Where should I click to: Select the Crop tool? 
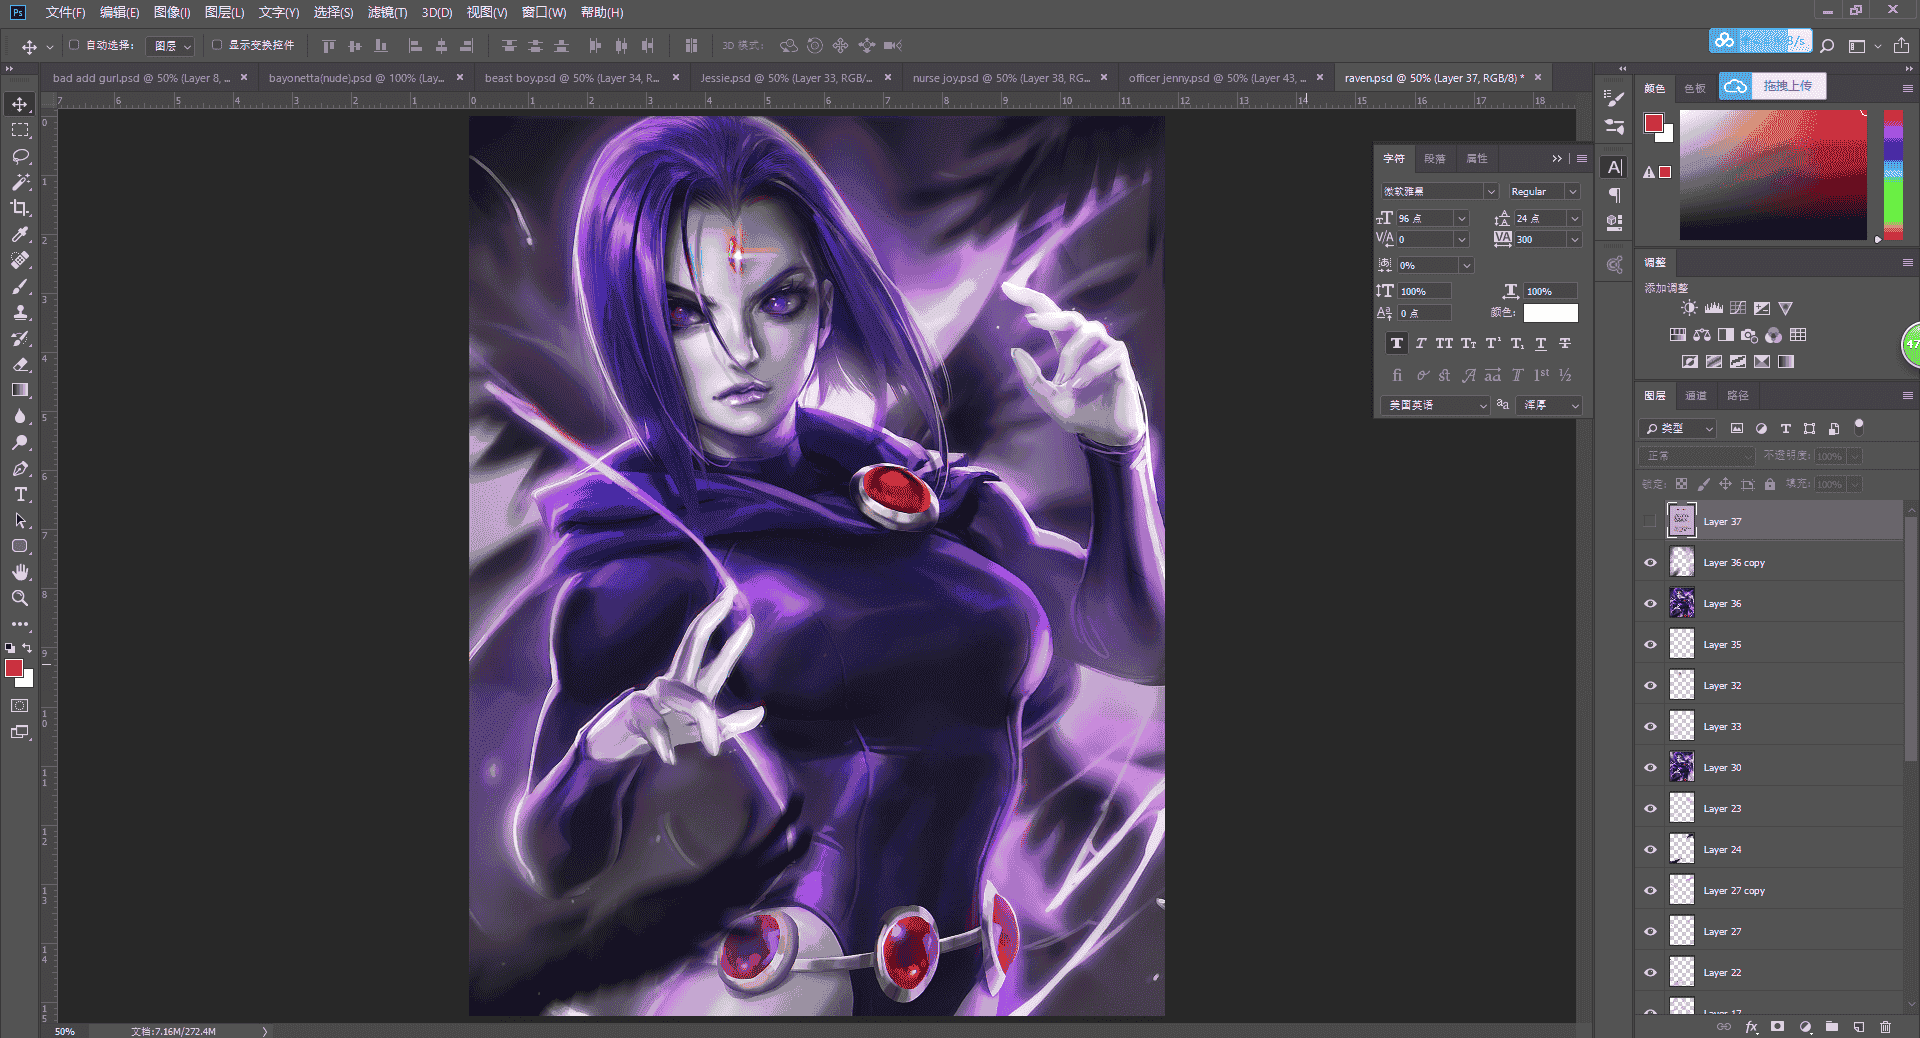tap(20, 208)
